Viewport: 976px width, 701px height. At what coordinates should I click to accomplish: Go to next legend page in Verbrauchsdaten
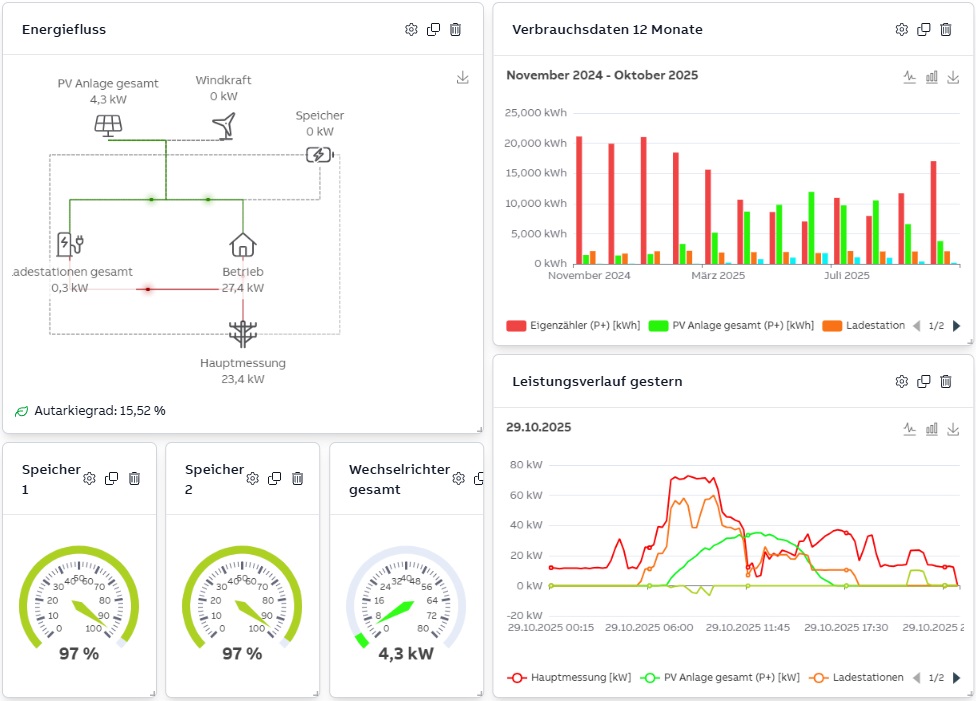956,326
